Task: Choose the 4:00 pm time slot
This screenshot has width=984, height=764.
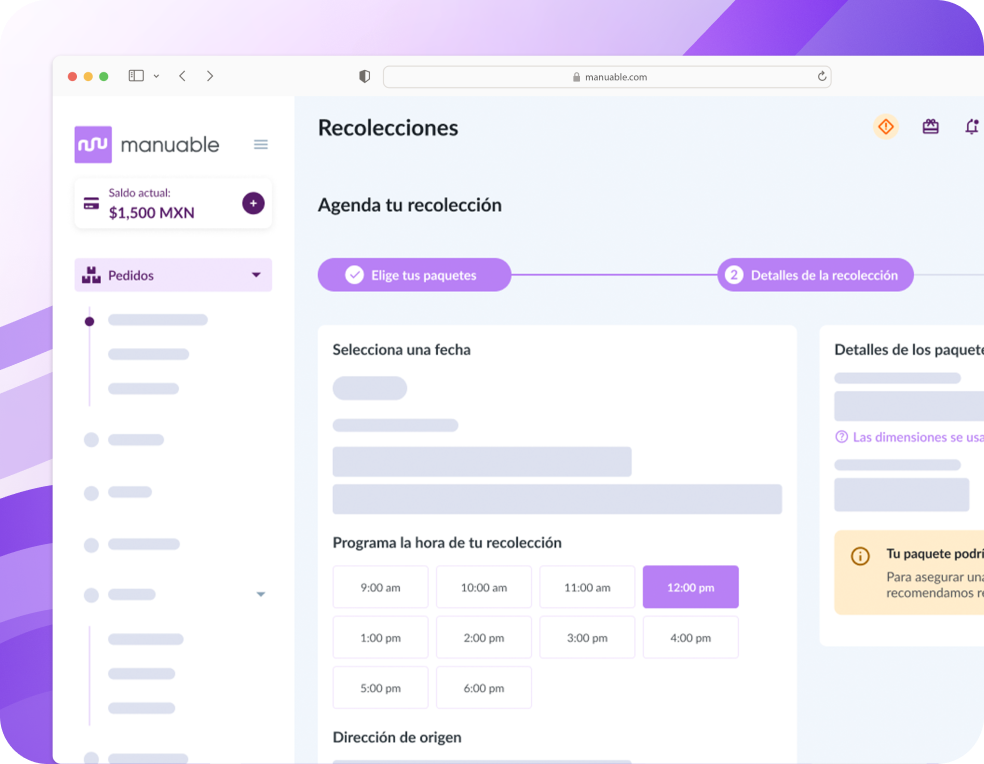Action: pyautogui.click(x=691, y=638)
